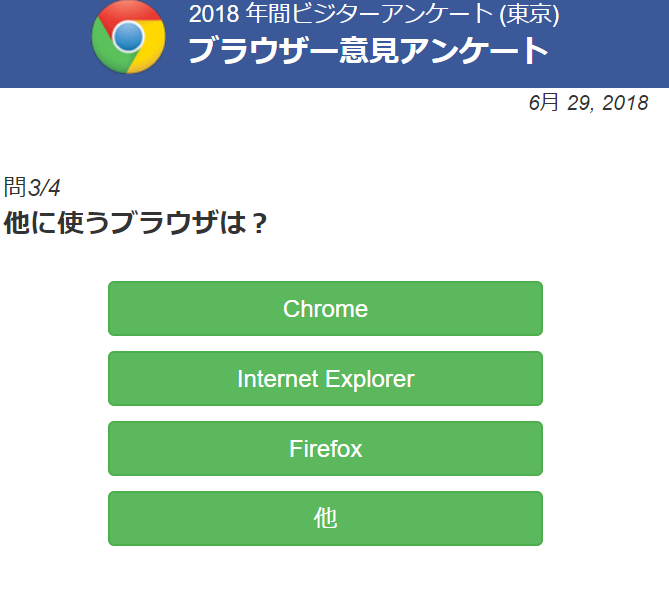
Task: Answer question 3 with Chrome
Action: [x=325, y=308]
